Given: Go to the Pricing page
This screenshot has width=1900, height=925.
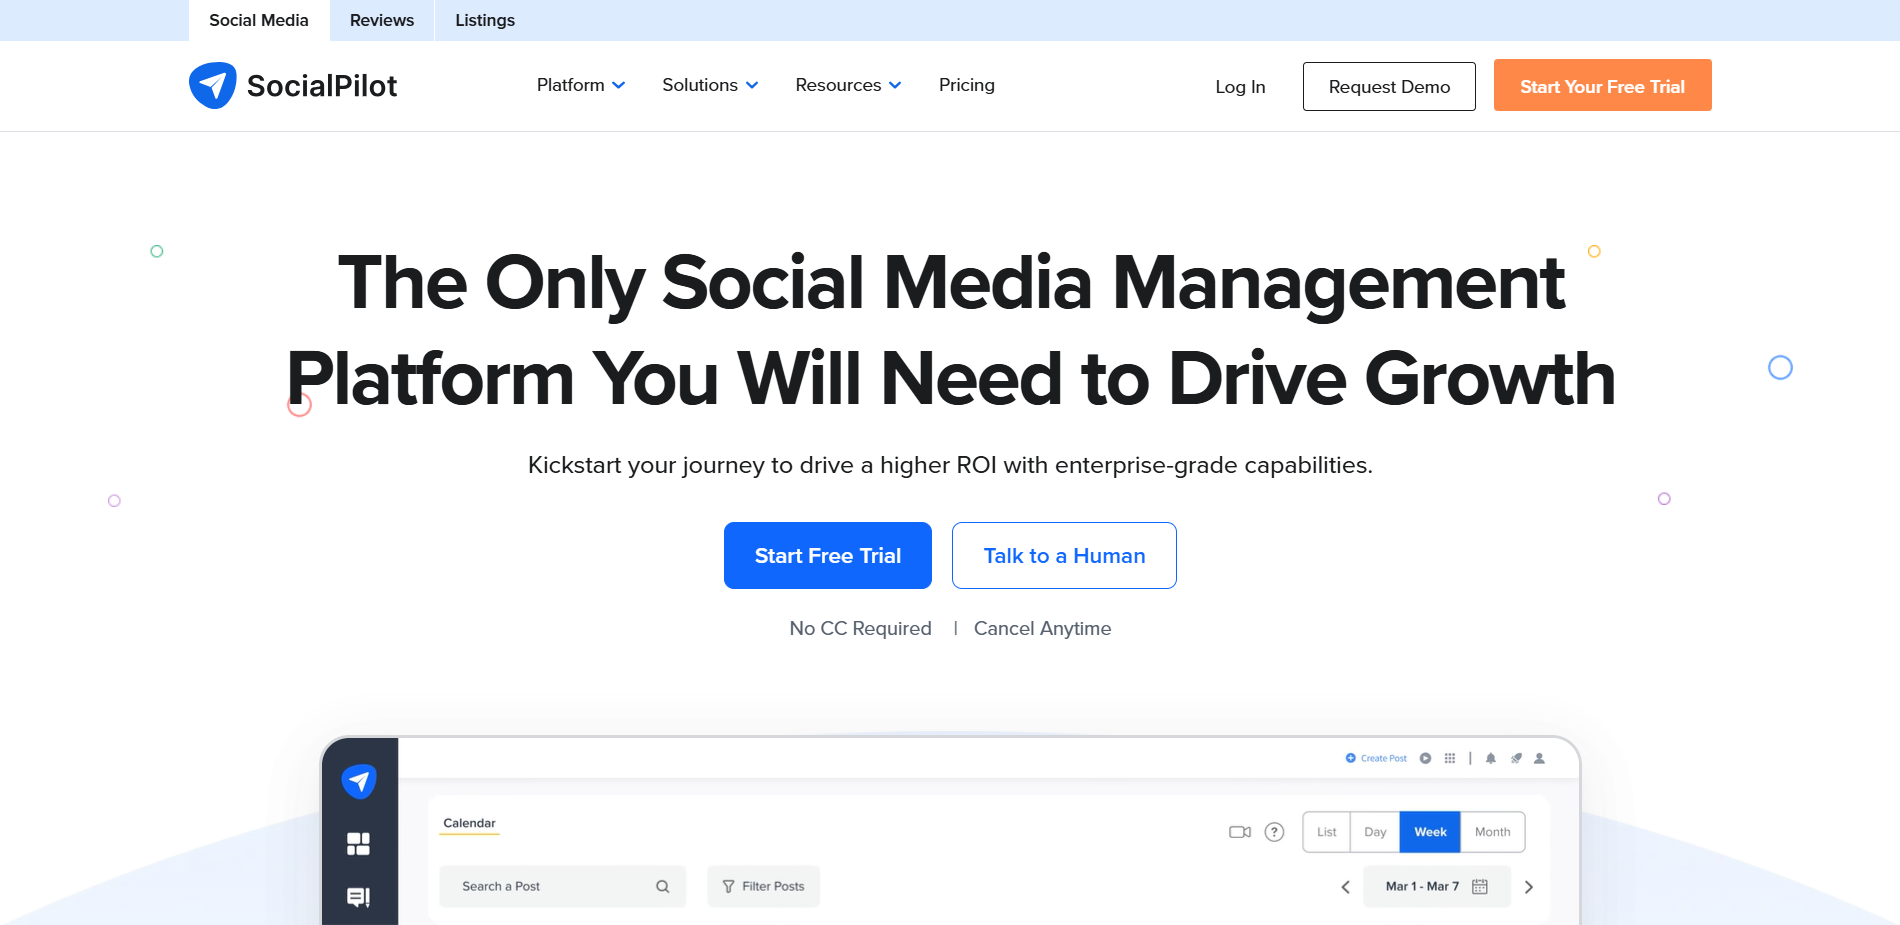Looking at the screenshot, I should pos(966,85).
